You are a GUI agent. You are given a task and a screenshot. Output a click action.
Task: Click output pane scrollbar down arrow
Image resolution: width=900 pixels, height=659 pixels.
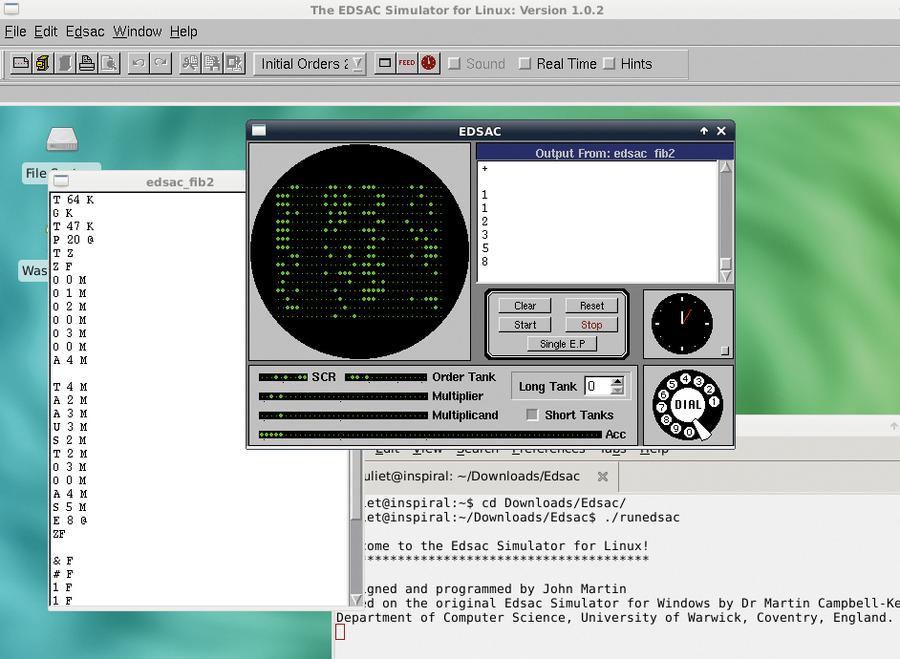[x=726, y=276]
